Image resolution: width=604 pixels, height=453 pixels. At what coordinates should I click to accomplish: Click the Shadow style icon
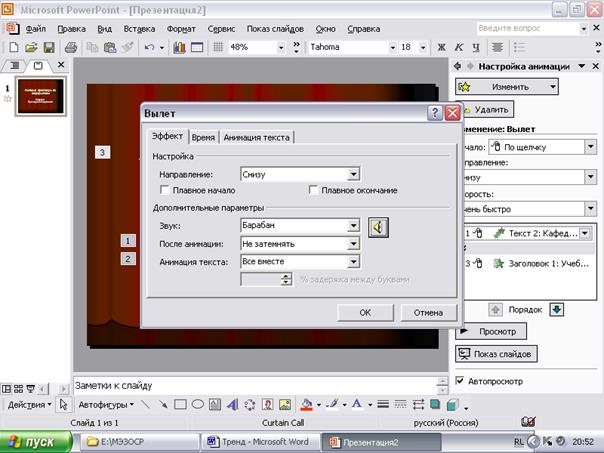point(435,404)
